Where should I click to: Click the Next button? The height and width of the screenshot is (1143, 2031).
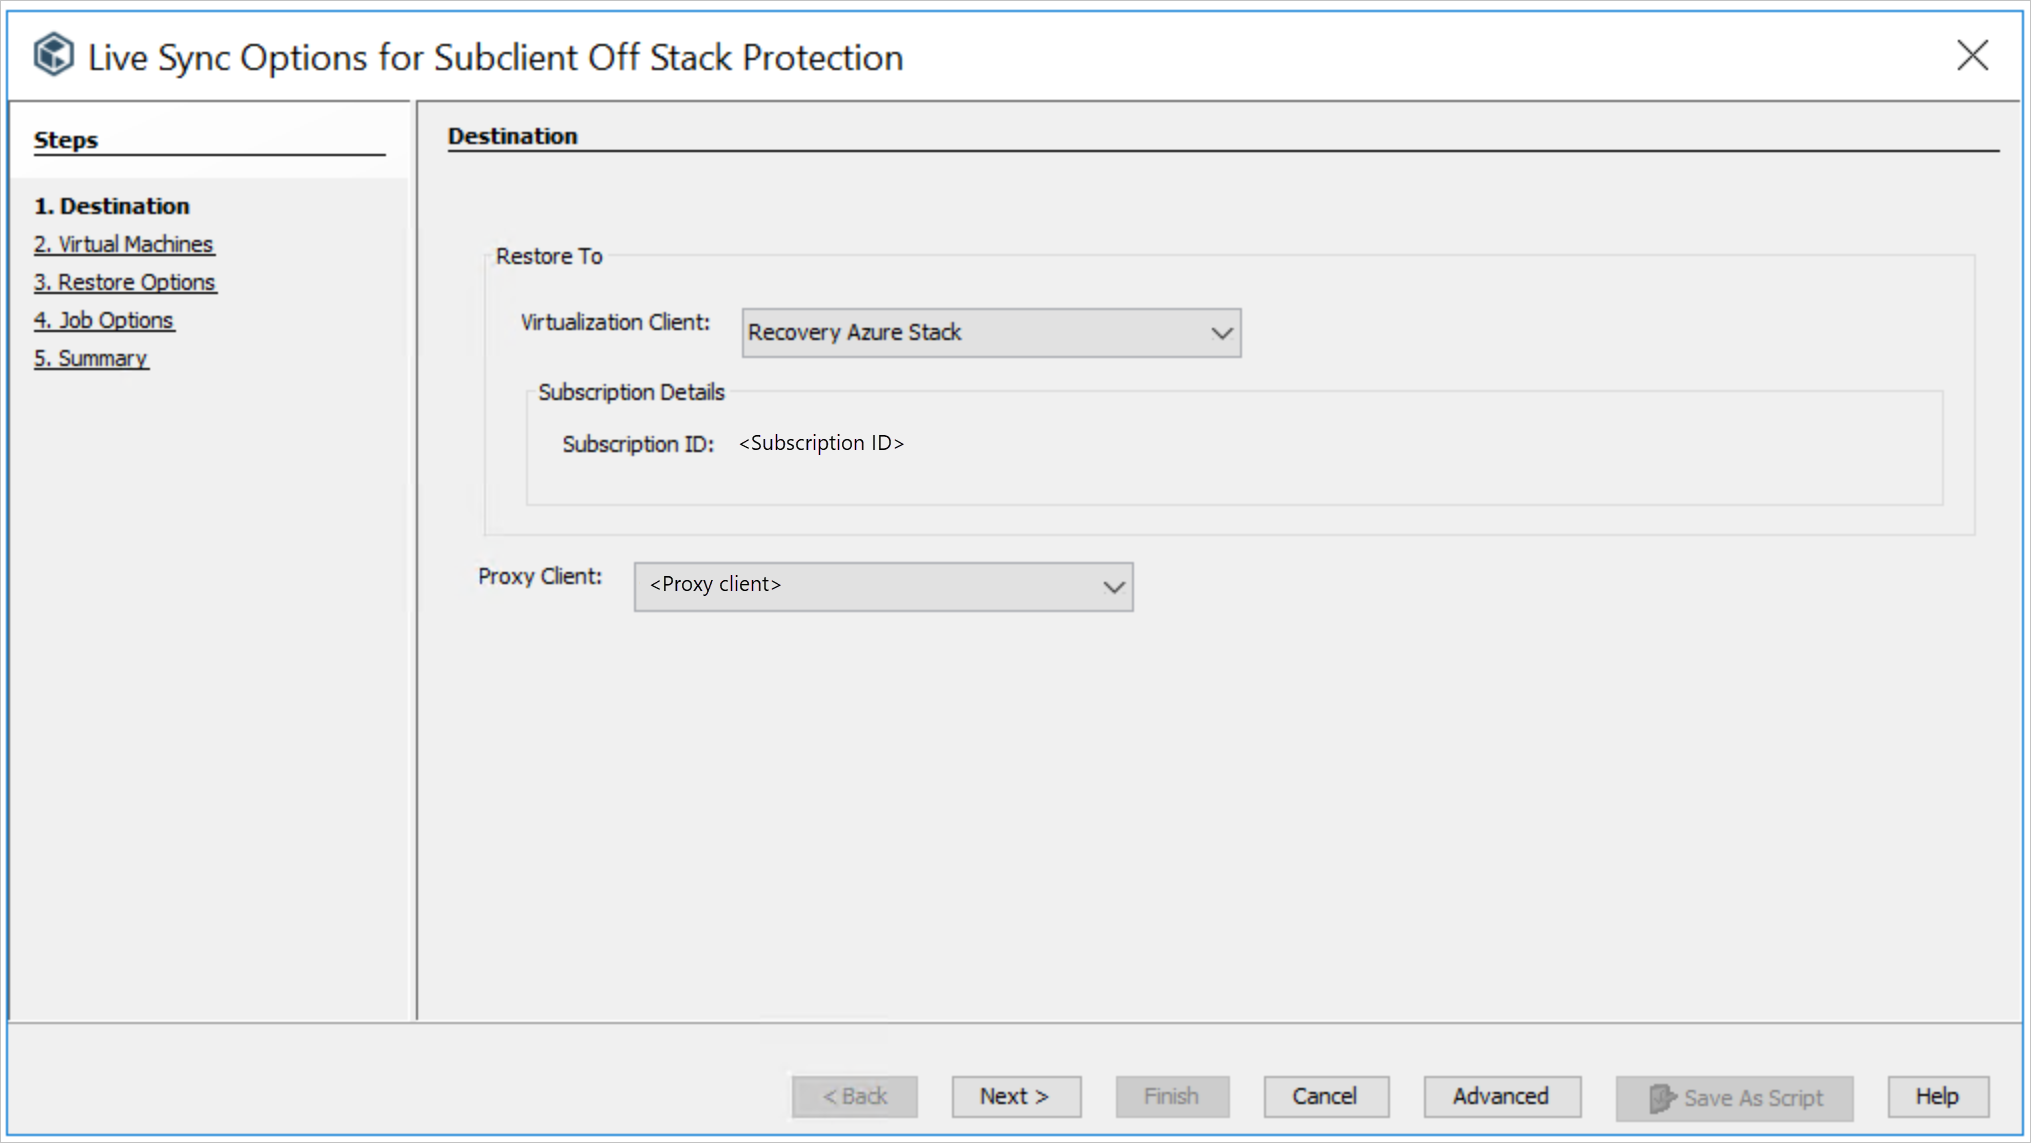(x=1016, y=1096)
